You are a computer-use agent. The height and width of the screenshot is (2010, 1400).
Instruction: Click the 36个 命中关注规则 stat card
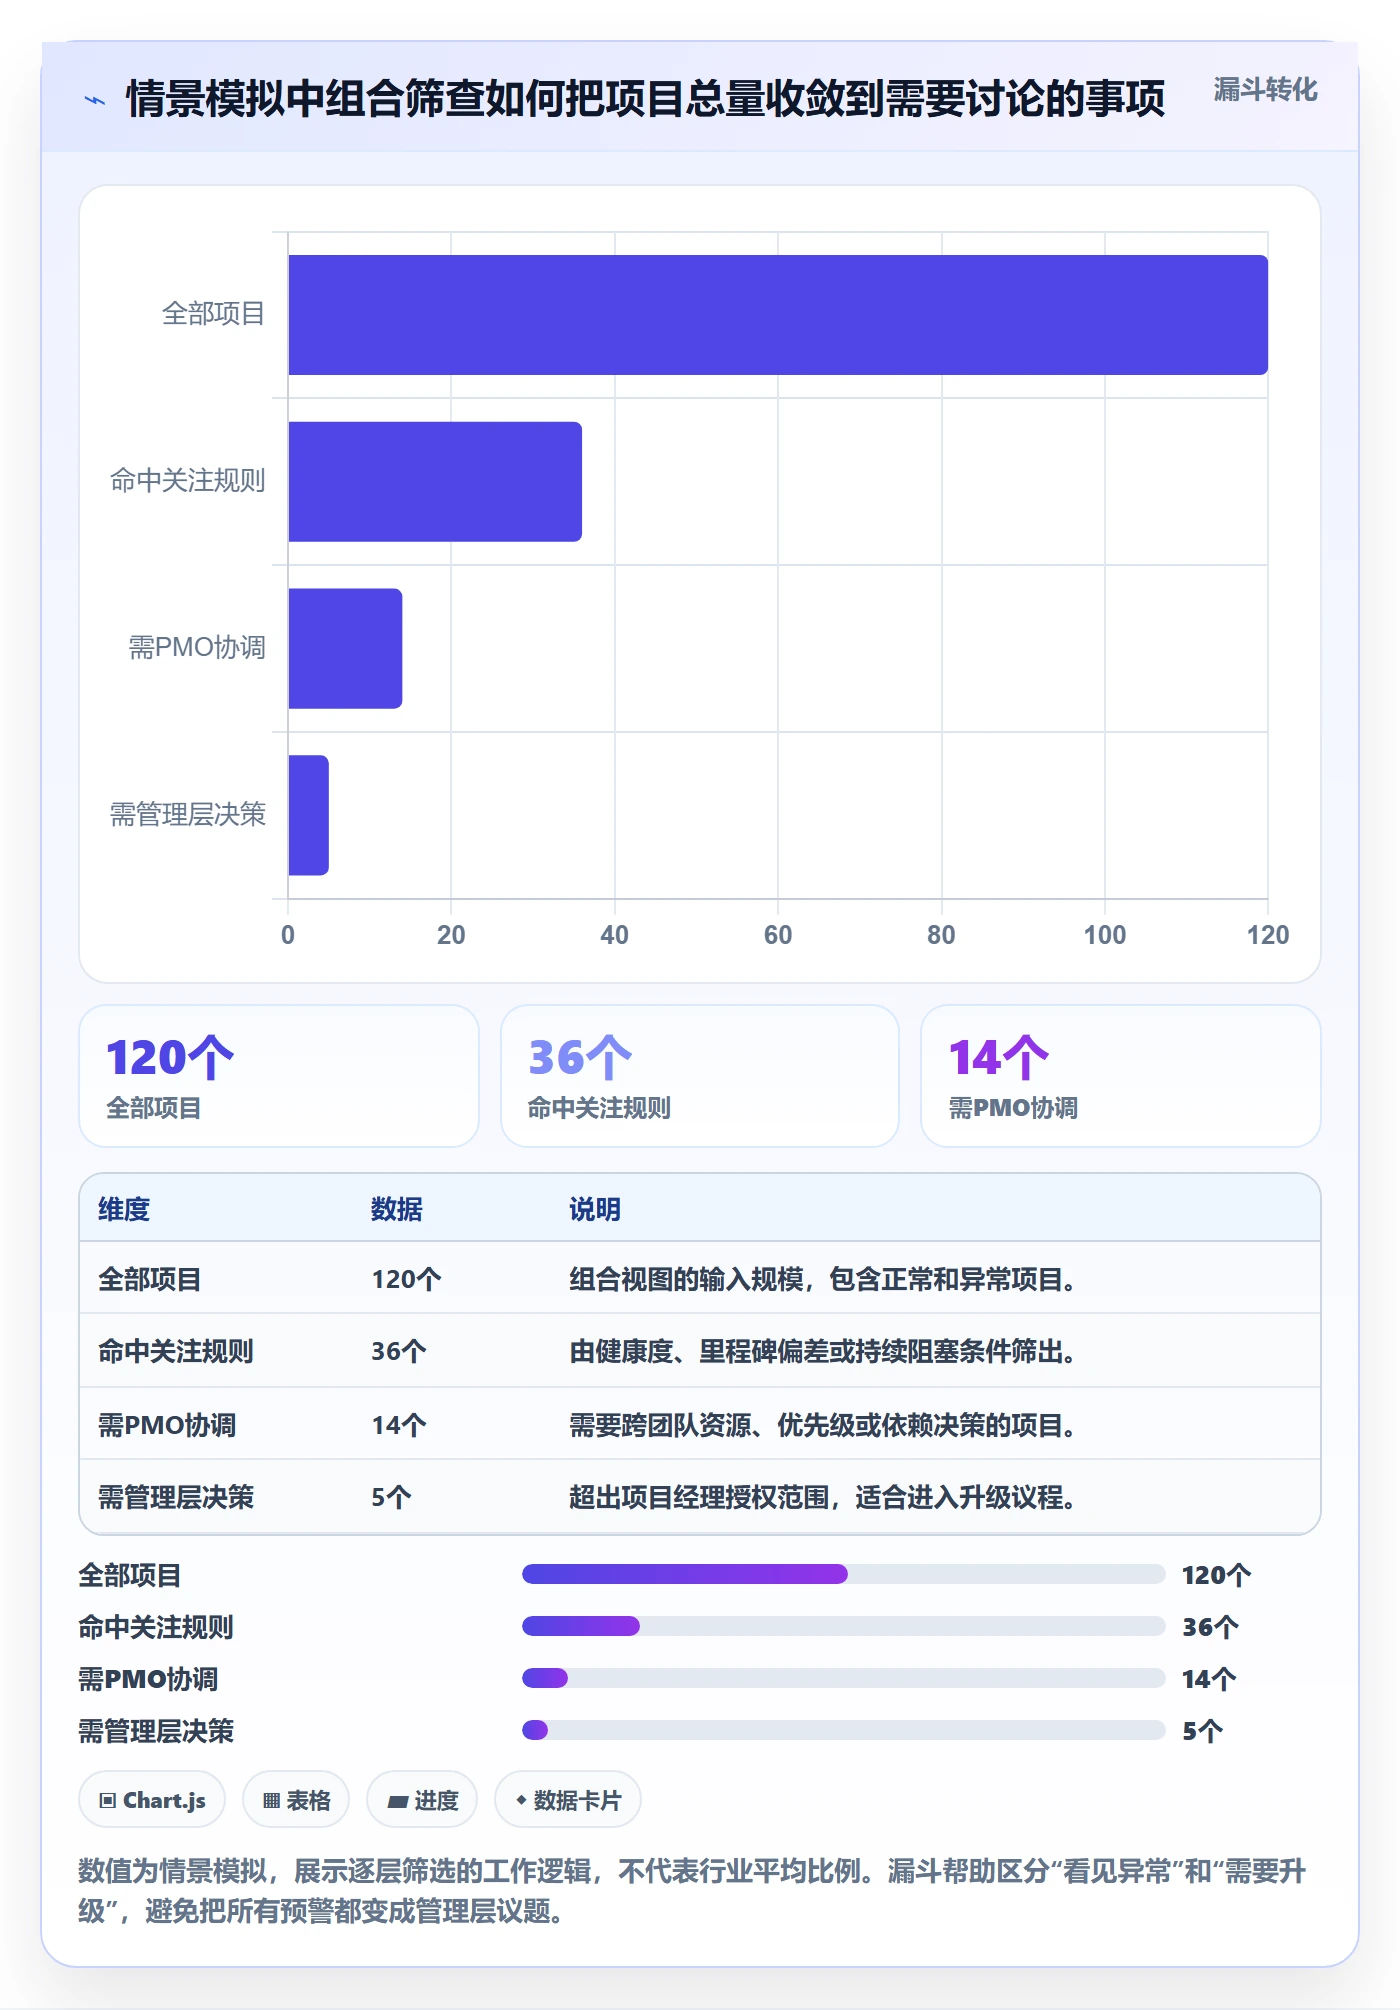pyautogui.click(x=700, y=1076)
